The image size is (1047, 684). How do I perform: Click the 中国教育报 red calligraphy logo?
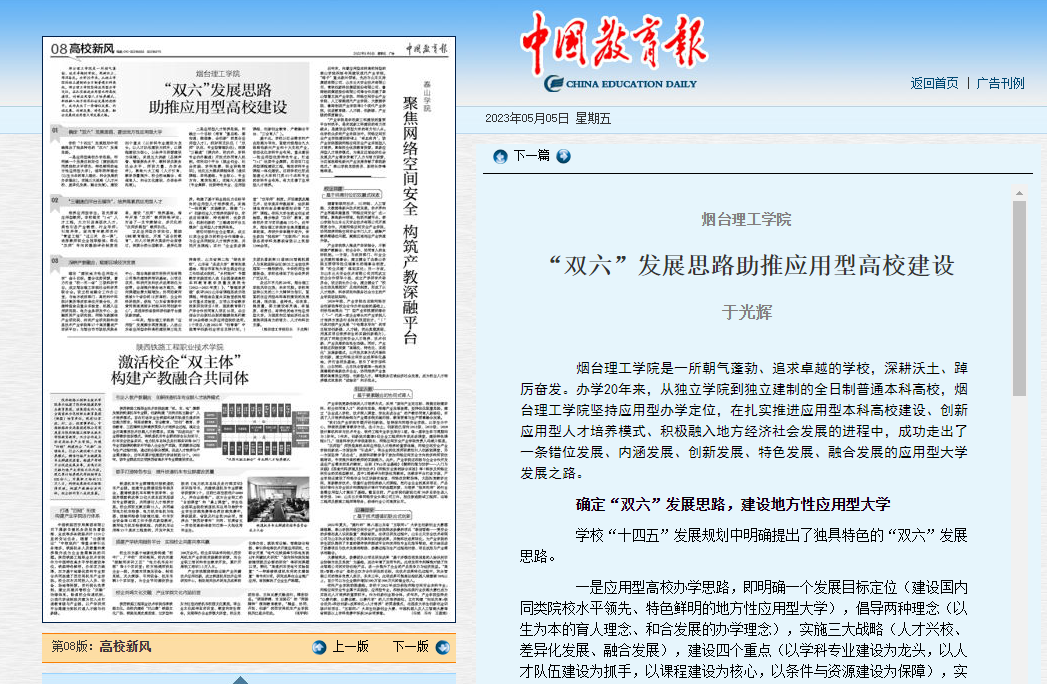tap(612, 43)
